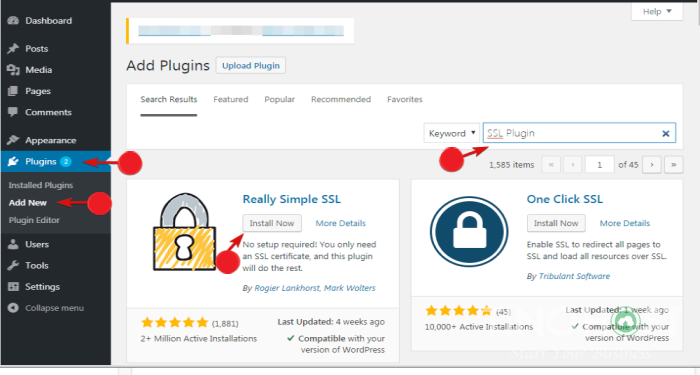The height and width of the screenshot is (375, 700).
Task: Click the Really Simple SSL padlock thumbnail
Action: point(184,232)
